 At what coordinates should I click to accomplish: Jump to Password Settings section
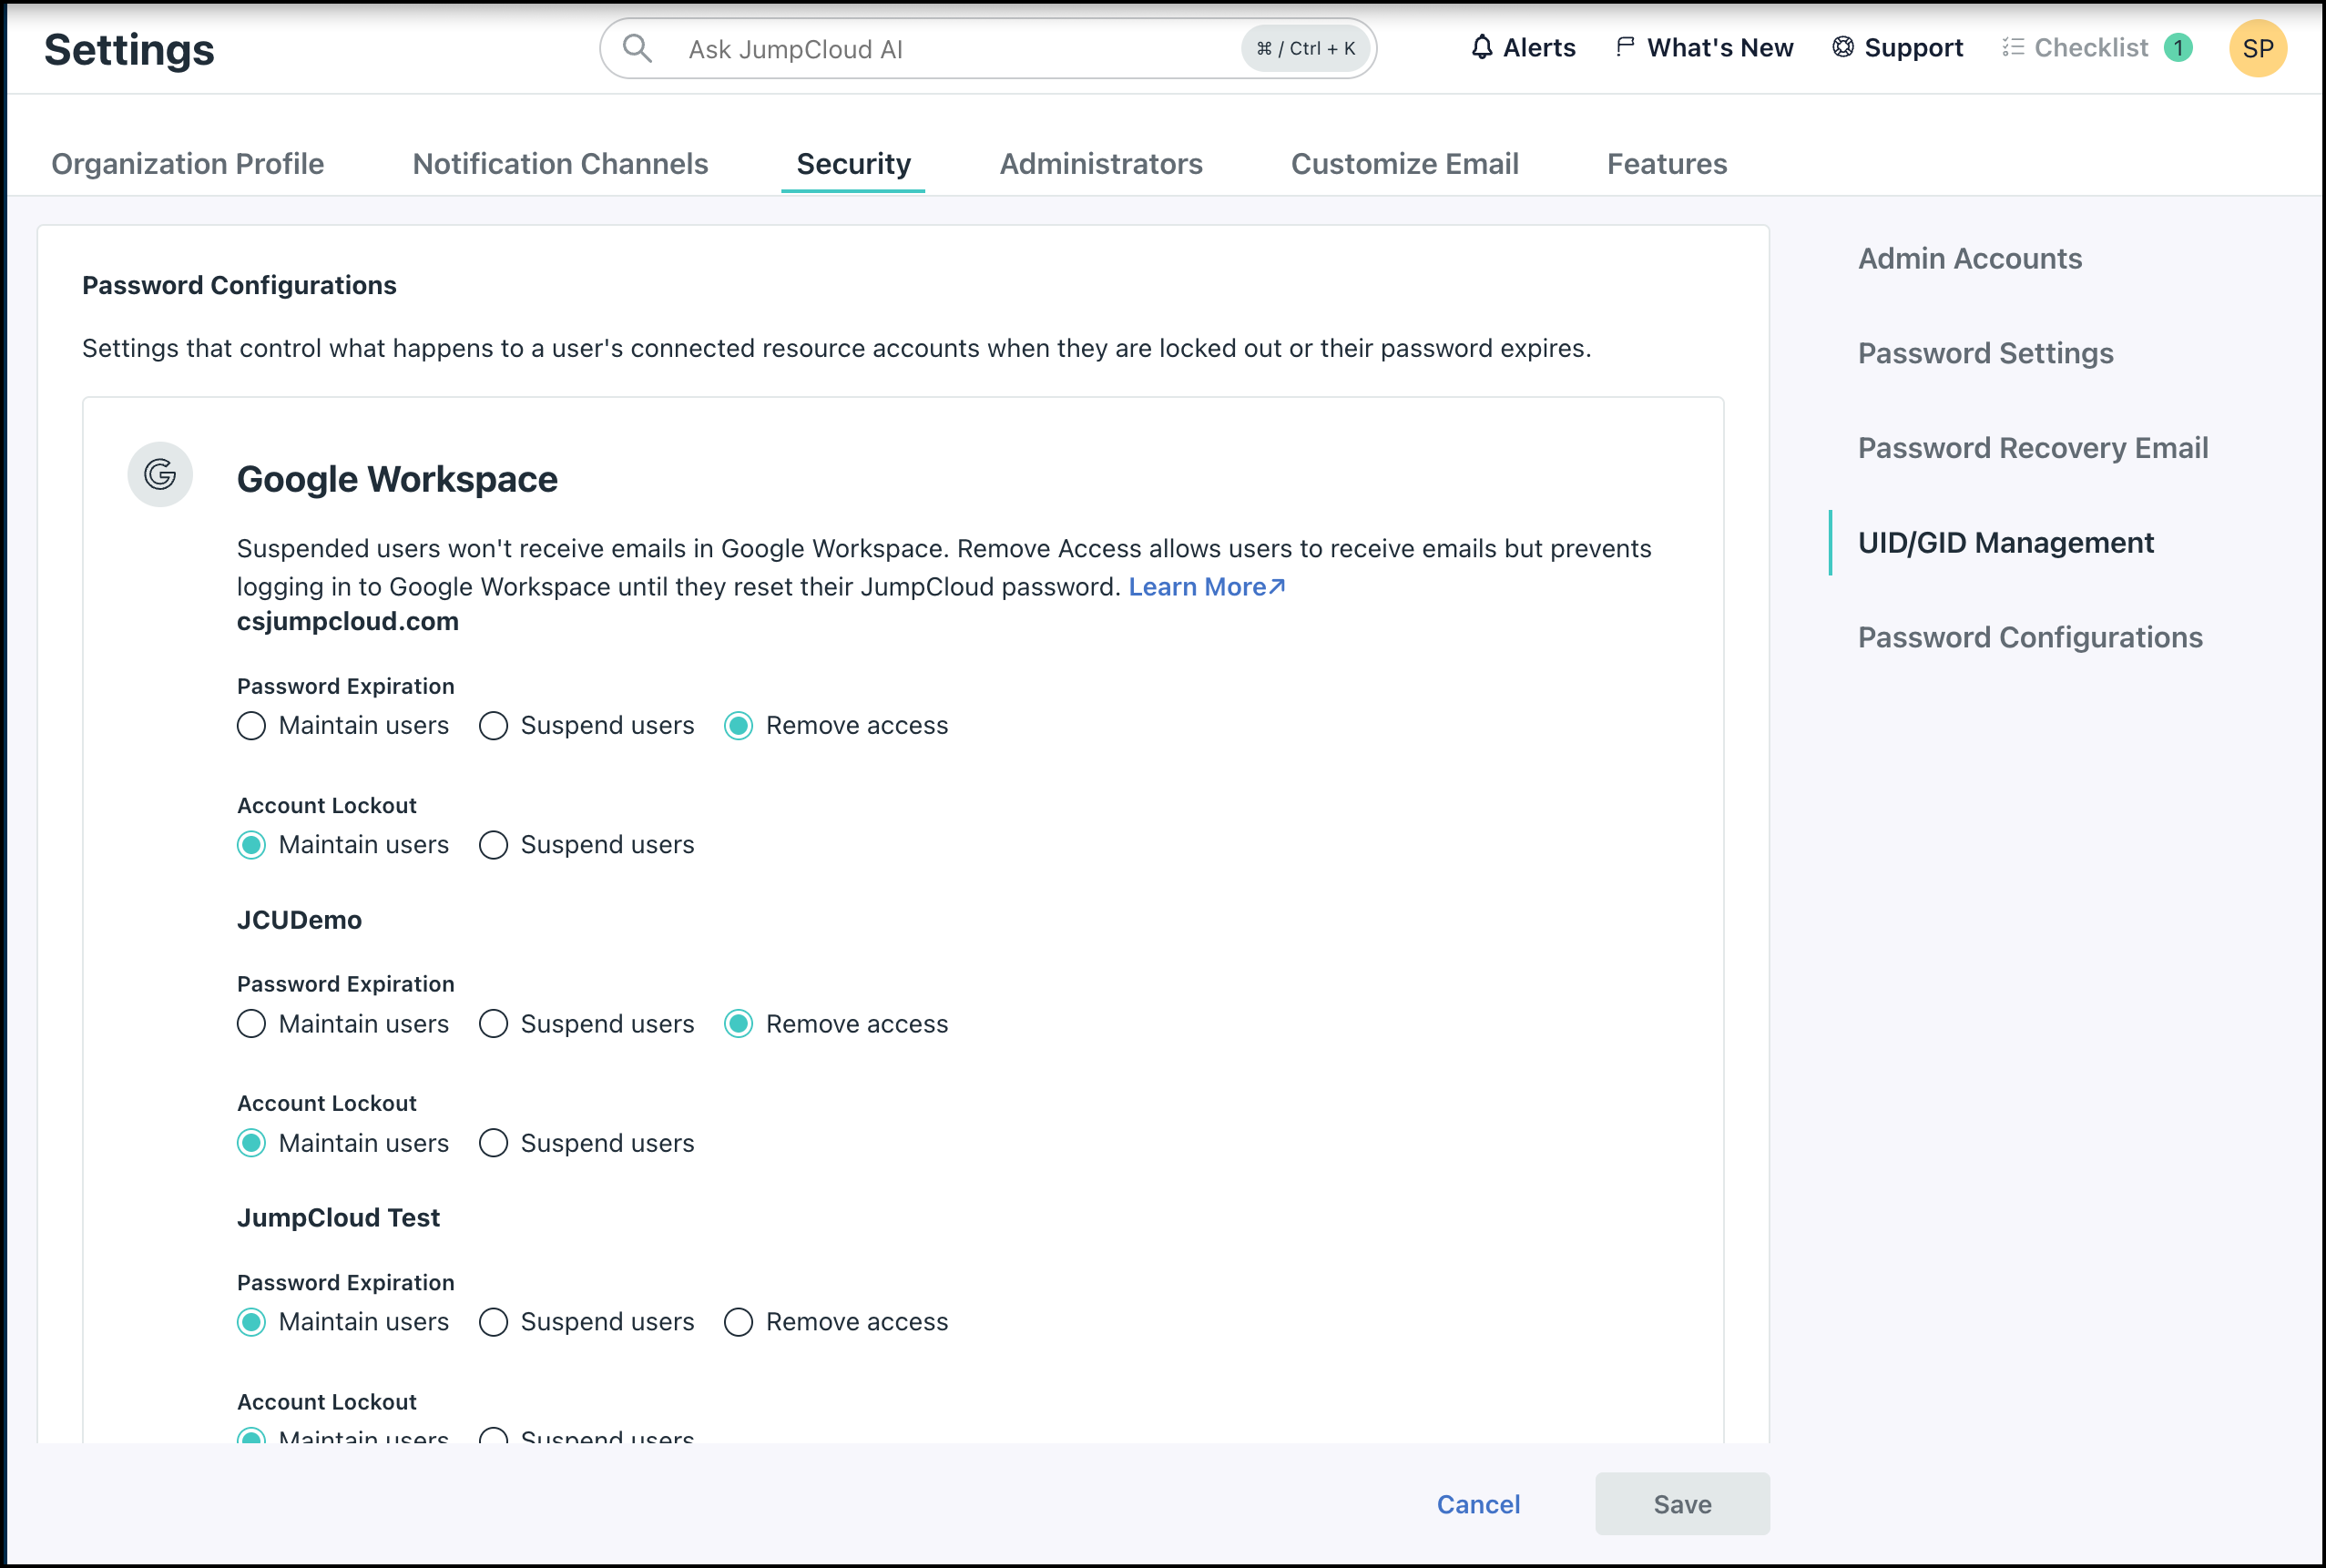tap(1985, 353)
